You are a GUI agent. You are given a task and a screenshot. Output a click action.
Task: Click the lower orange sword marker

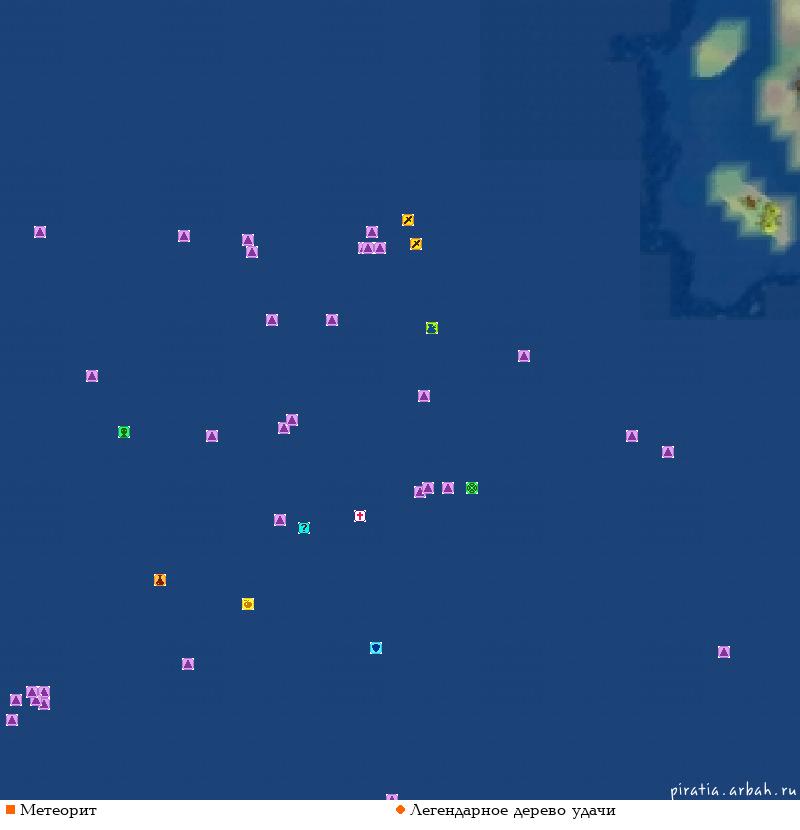pyautogui.click(x=416, y=243)
